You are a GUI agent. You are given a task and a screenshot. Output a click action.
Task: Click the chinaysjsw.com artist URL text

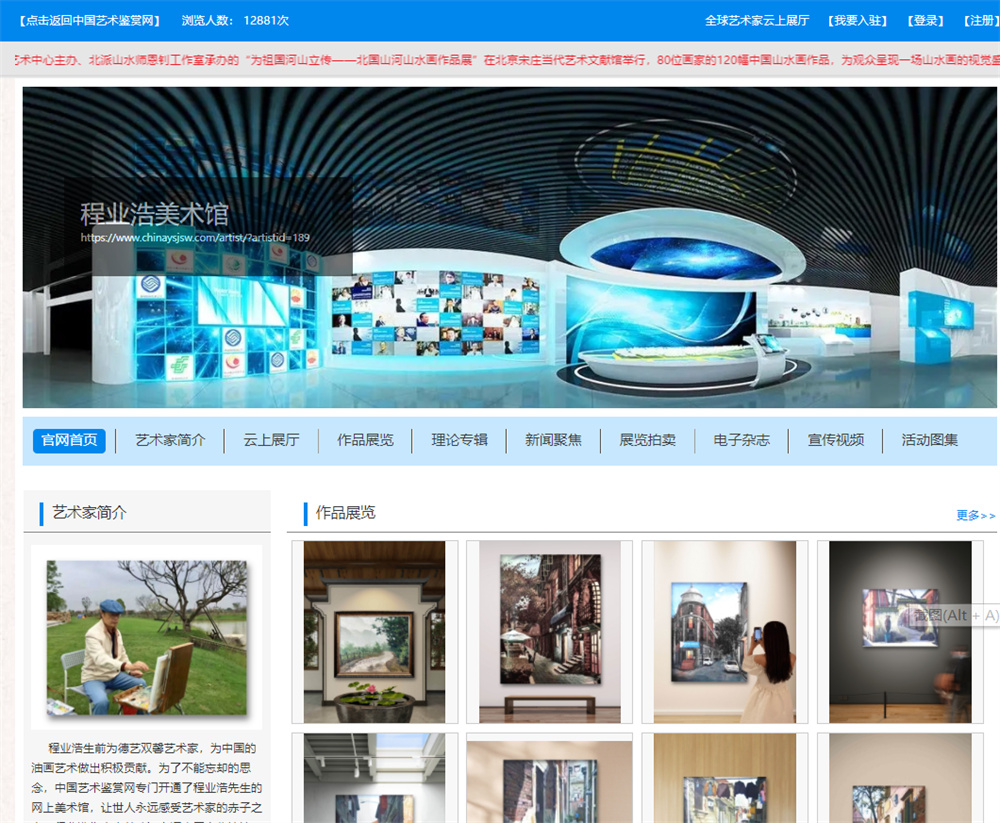click(195, 238)
